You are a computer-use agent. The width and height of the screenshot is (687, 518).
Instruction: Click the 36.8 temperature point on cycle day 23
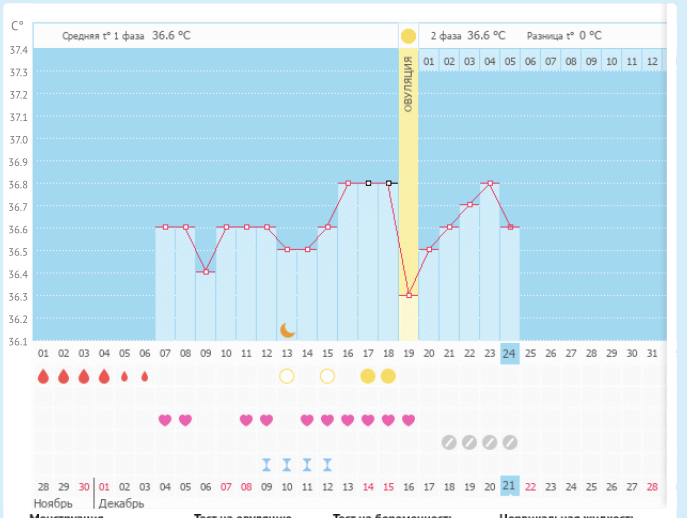pos(490,183)
